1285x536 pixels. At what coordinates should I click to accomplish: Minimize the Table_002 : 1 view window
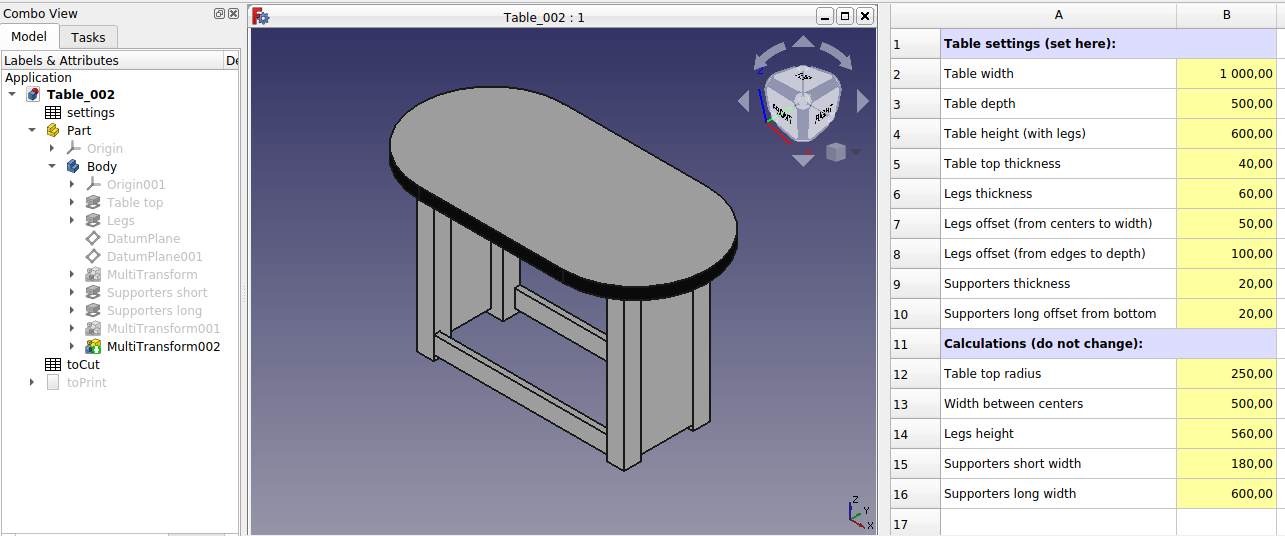pyautogui.click(x=825, y=17)
